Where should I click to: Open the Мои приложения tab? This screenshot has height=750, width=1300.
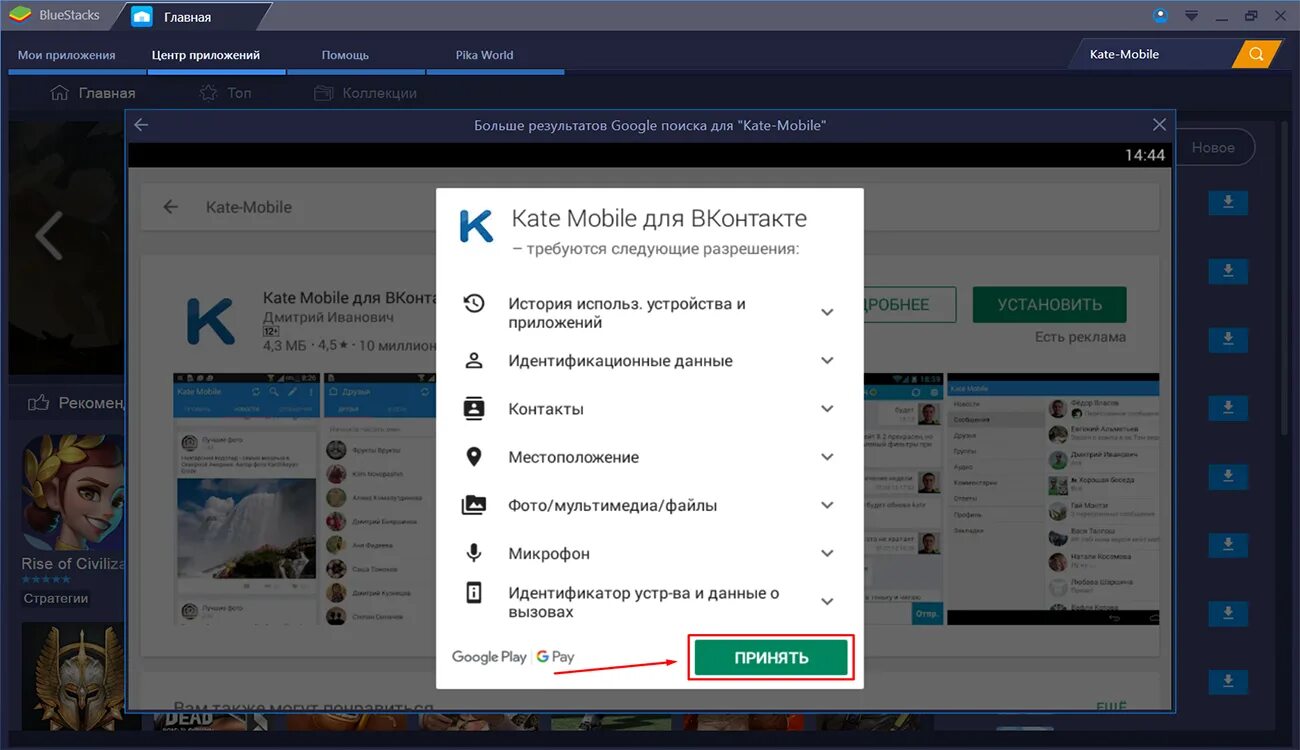pos(67,55)
